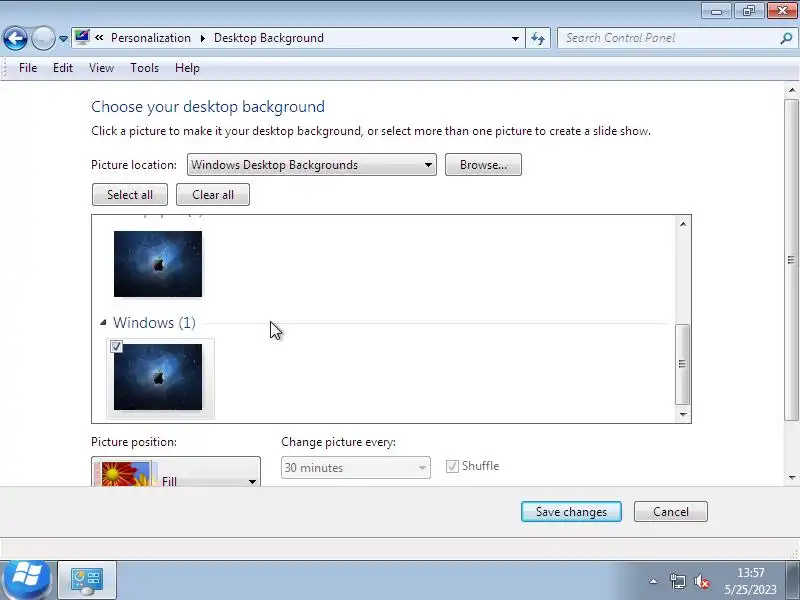This screenshot has height=600, width=800.
Task: Open the recent pages dropdown arrow
Action: tap(63, 38)
